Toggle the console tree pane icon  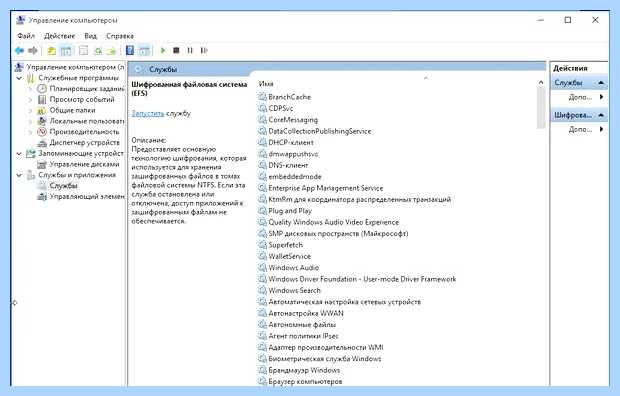[x=66, y=51]
